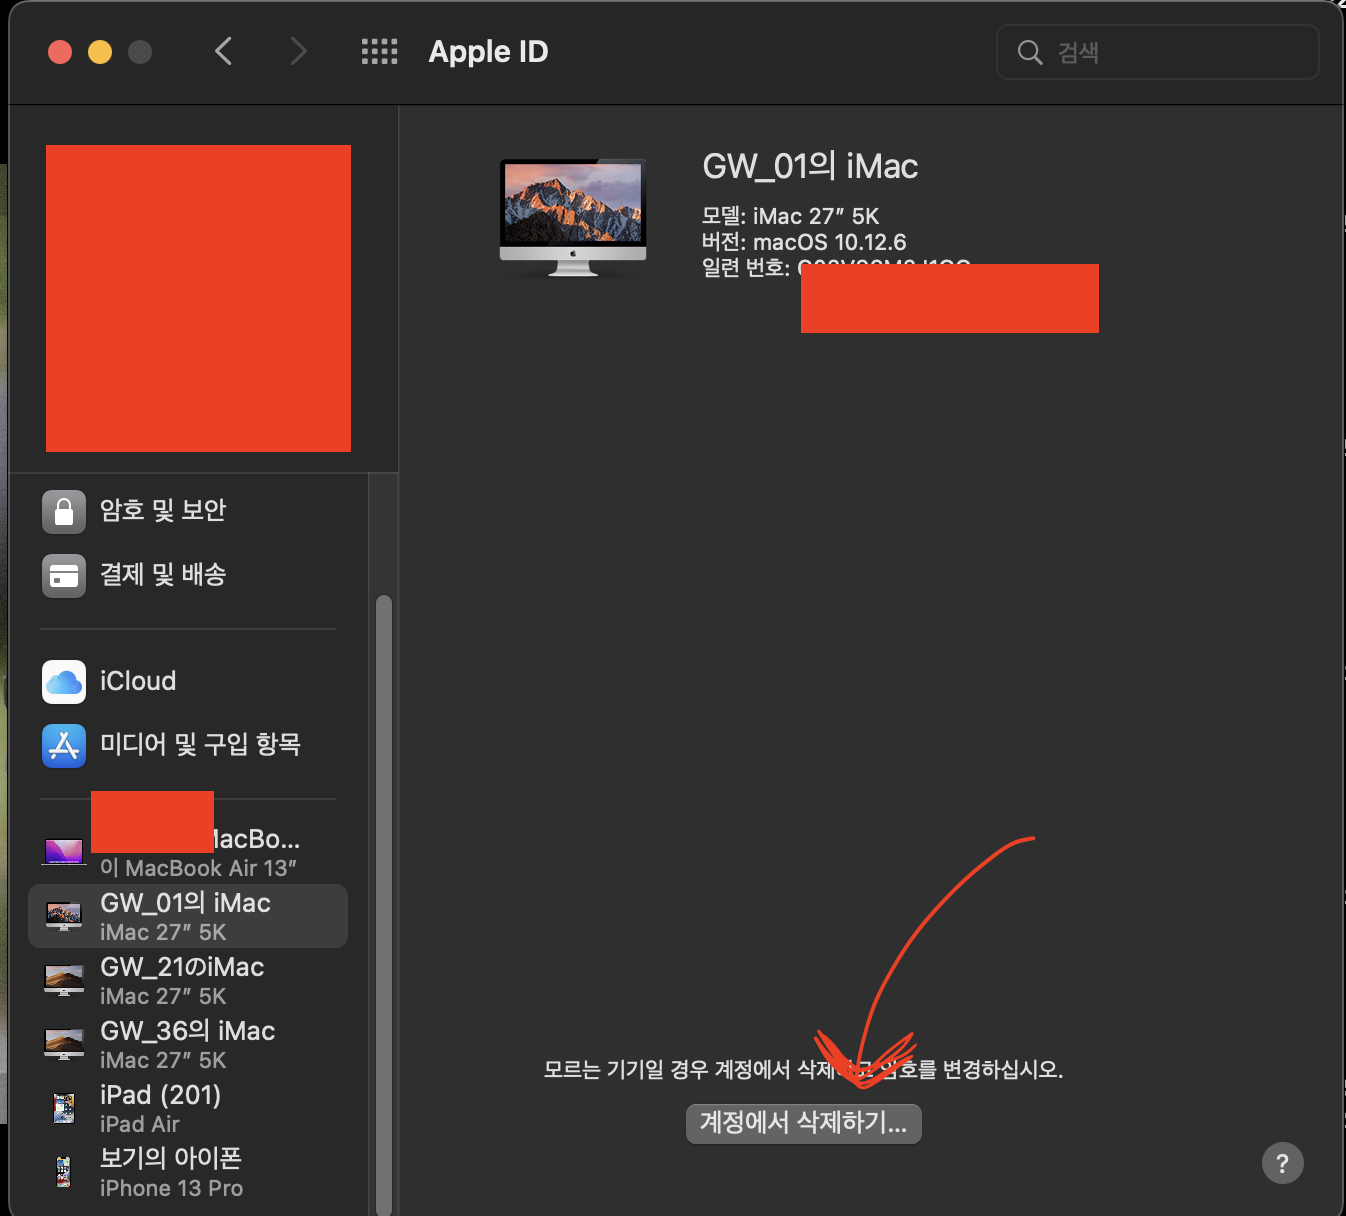Click the iPad (201) device icon
Image resolution: width=1346 pixels, height=1216 pixels.
64,1108
